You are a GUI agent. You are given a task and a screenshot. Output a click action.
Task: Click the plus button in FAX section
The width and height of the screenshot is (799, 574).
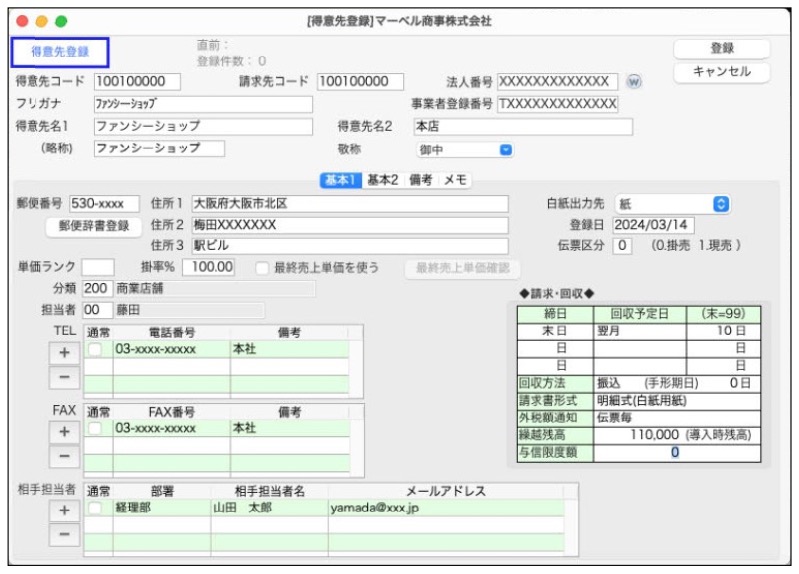click(64, 432)
